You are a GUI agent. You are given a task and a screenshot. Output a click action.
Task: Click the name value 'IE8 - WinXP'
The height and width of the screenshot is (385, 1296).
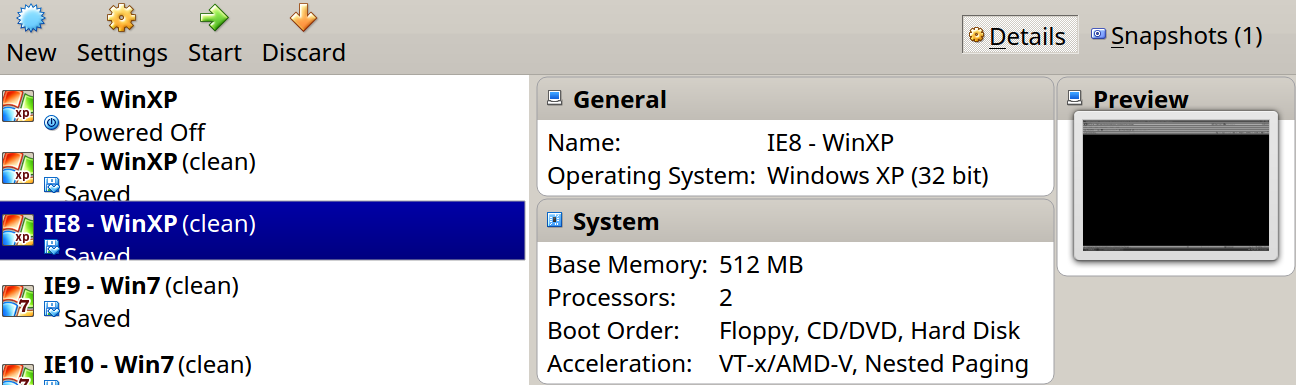point(830,142)
